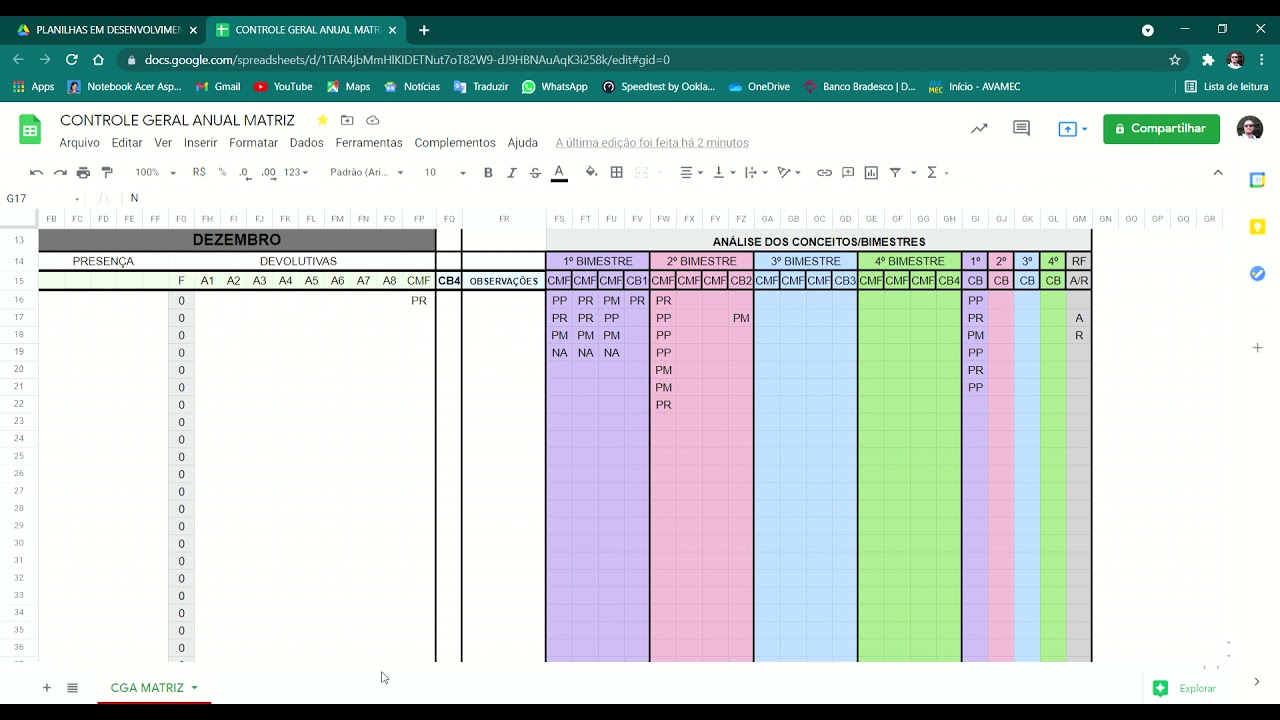Open Google Tasks side panel
The width and height of the screenshot is (1280, 720).
point(1257,273)
